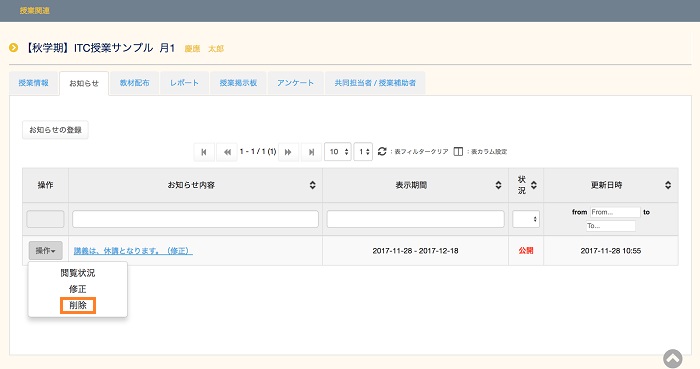
Task: Choose 削除 from the operation menu
Action: pyautogui.click(x=78, y=306)
